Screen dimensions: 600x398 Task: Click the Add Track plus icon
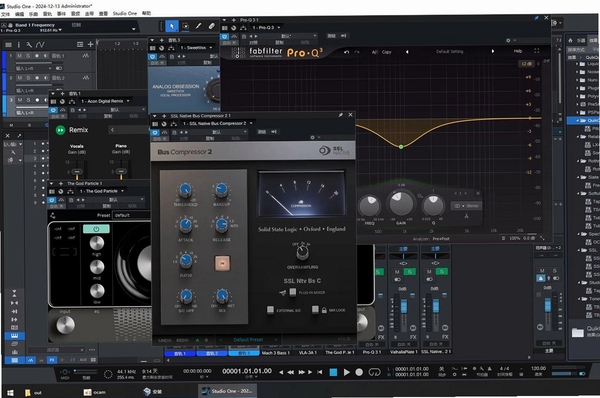(x=90, y=44)
